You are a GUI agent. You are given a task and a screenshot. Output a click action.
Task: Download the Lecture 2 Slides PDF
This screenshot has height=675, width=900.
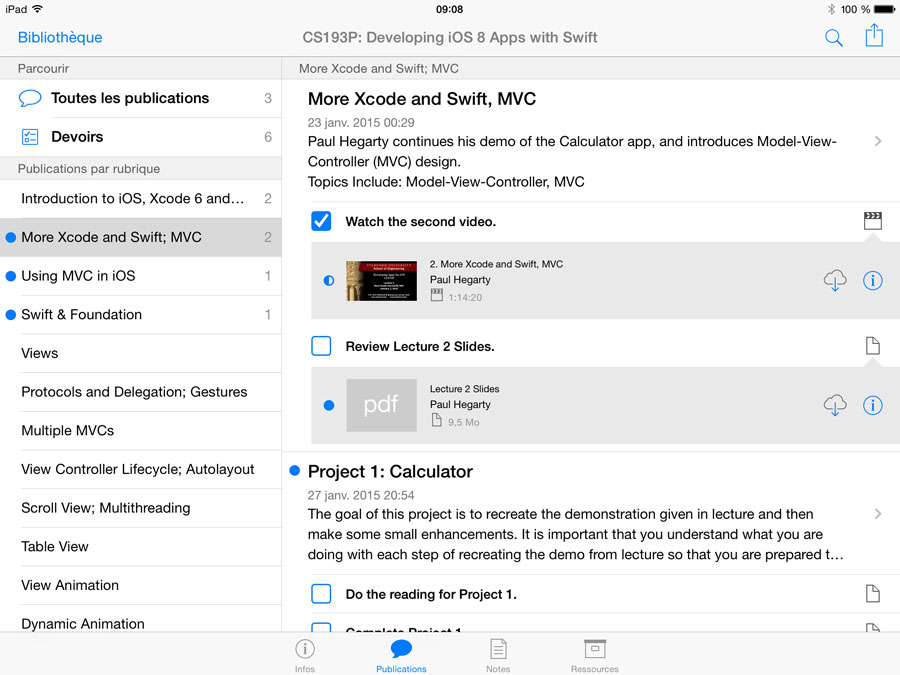[x=835, y=405]
